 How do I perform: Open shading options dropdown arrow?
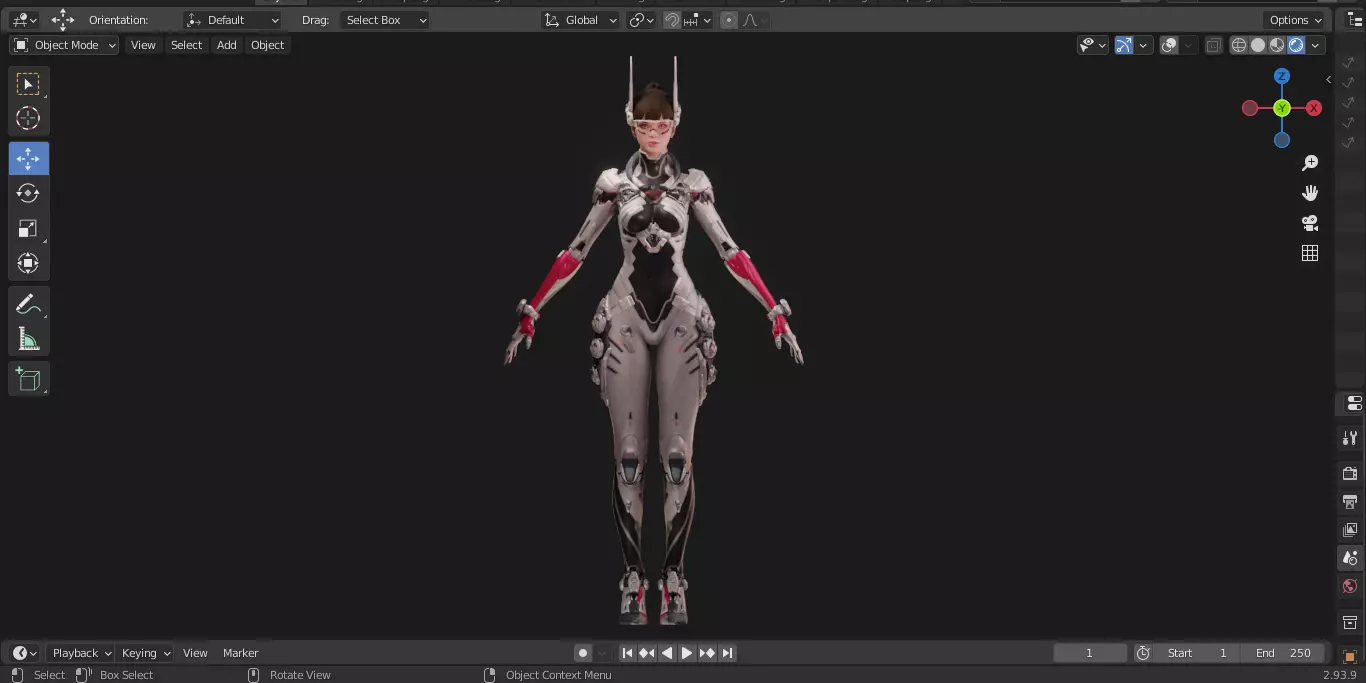[x=1316, y=45]
